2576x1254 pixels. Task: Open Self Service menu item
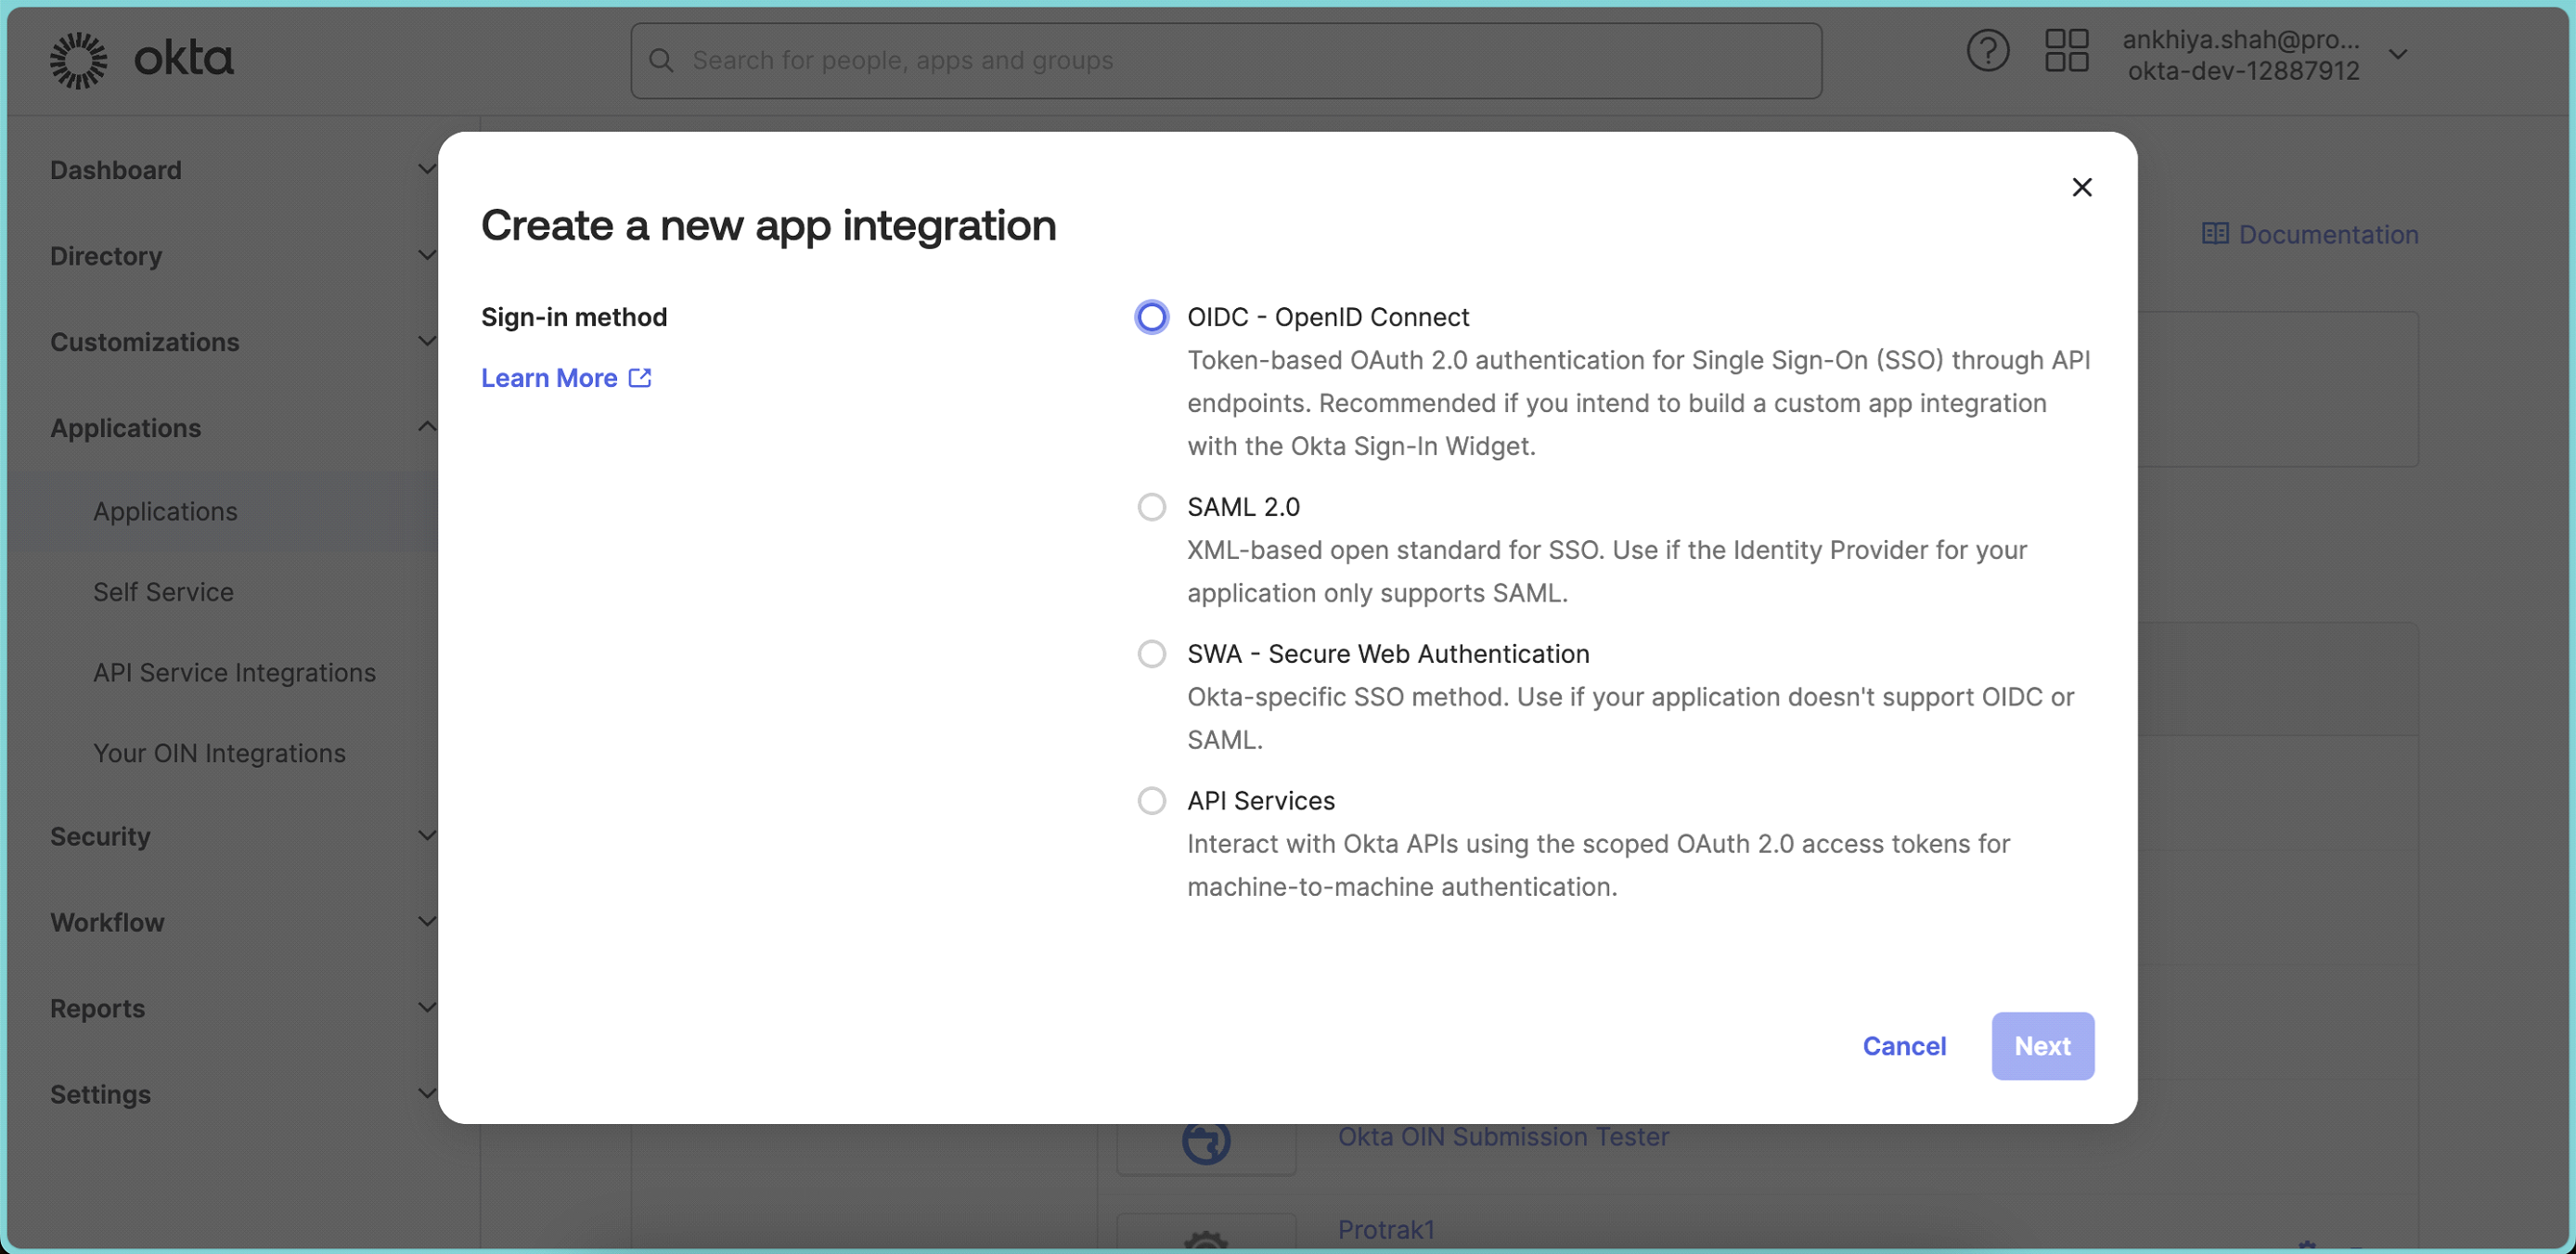(163, 592)
